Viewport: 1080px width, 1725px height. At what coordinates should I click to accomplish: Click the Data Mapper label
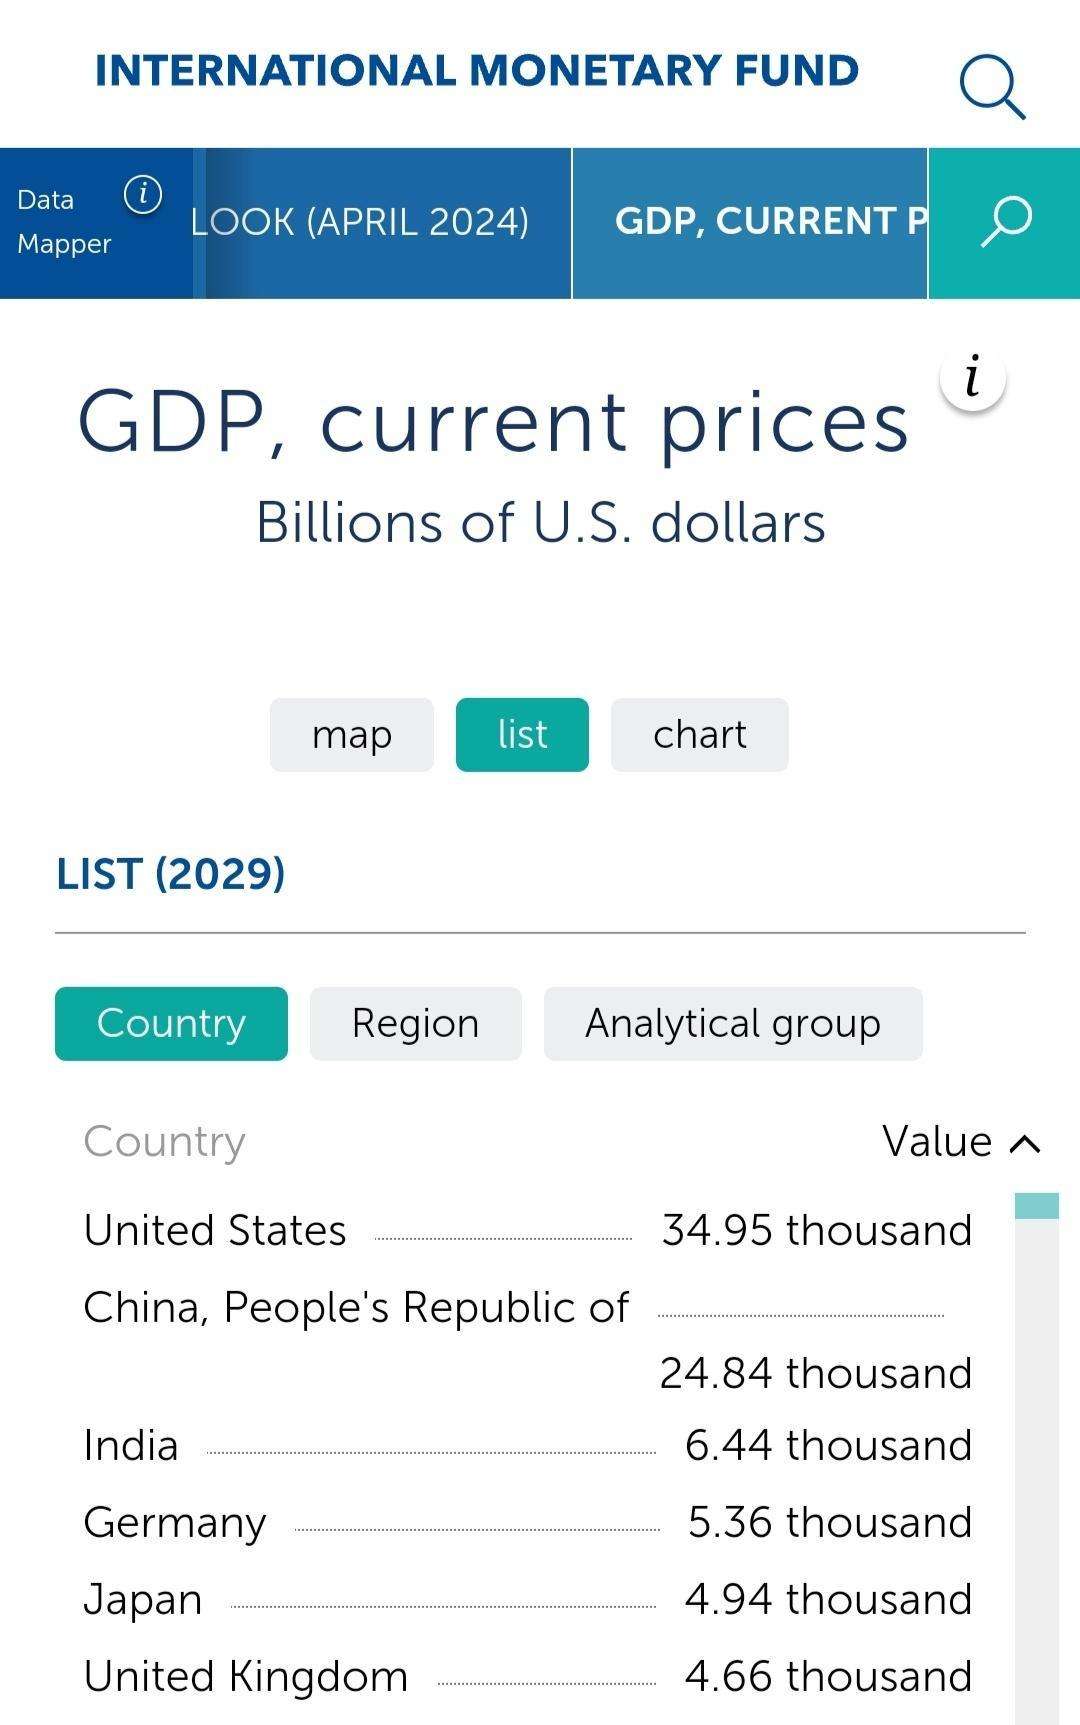64,222
